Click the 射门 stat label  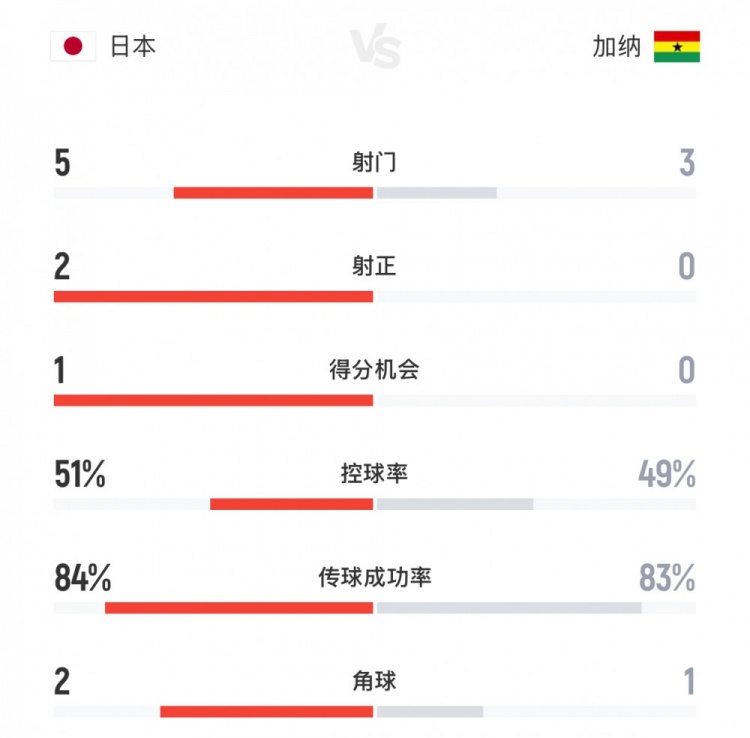coord(374,162)
